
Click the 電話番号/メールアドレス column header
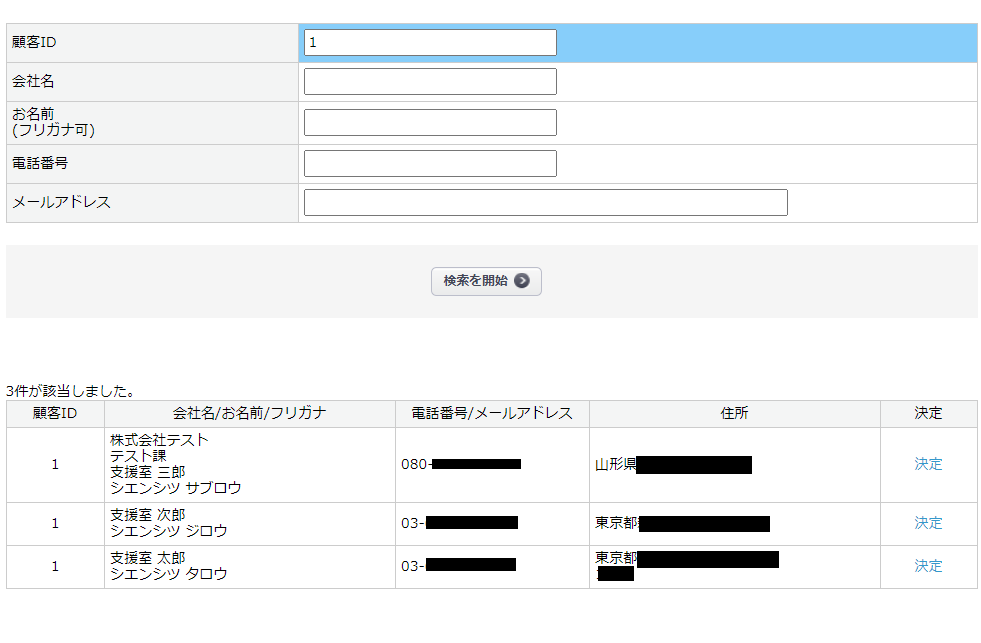pyautogui.click(x=492, y=413)
